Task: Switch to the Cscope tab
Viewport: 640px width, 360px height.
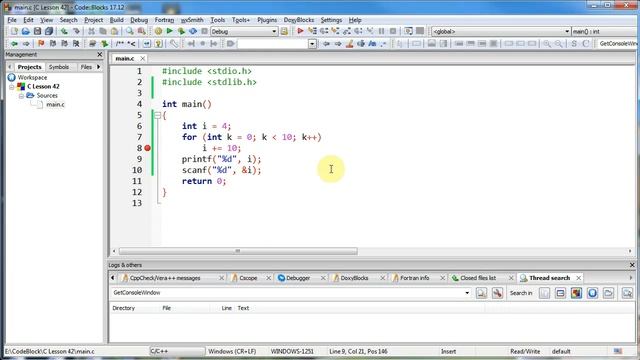Action: coord(248,278)
